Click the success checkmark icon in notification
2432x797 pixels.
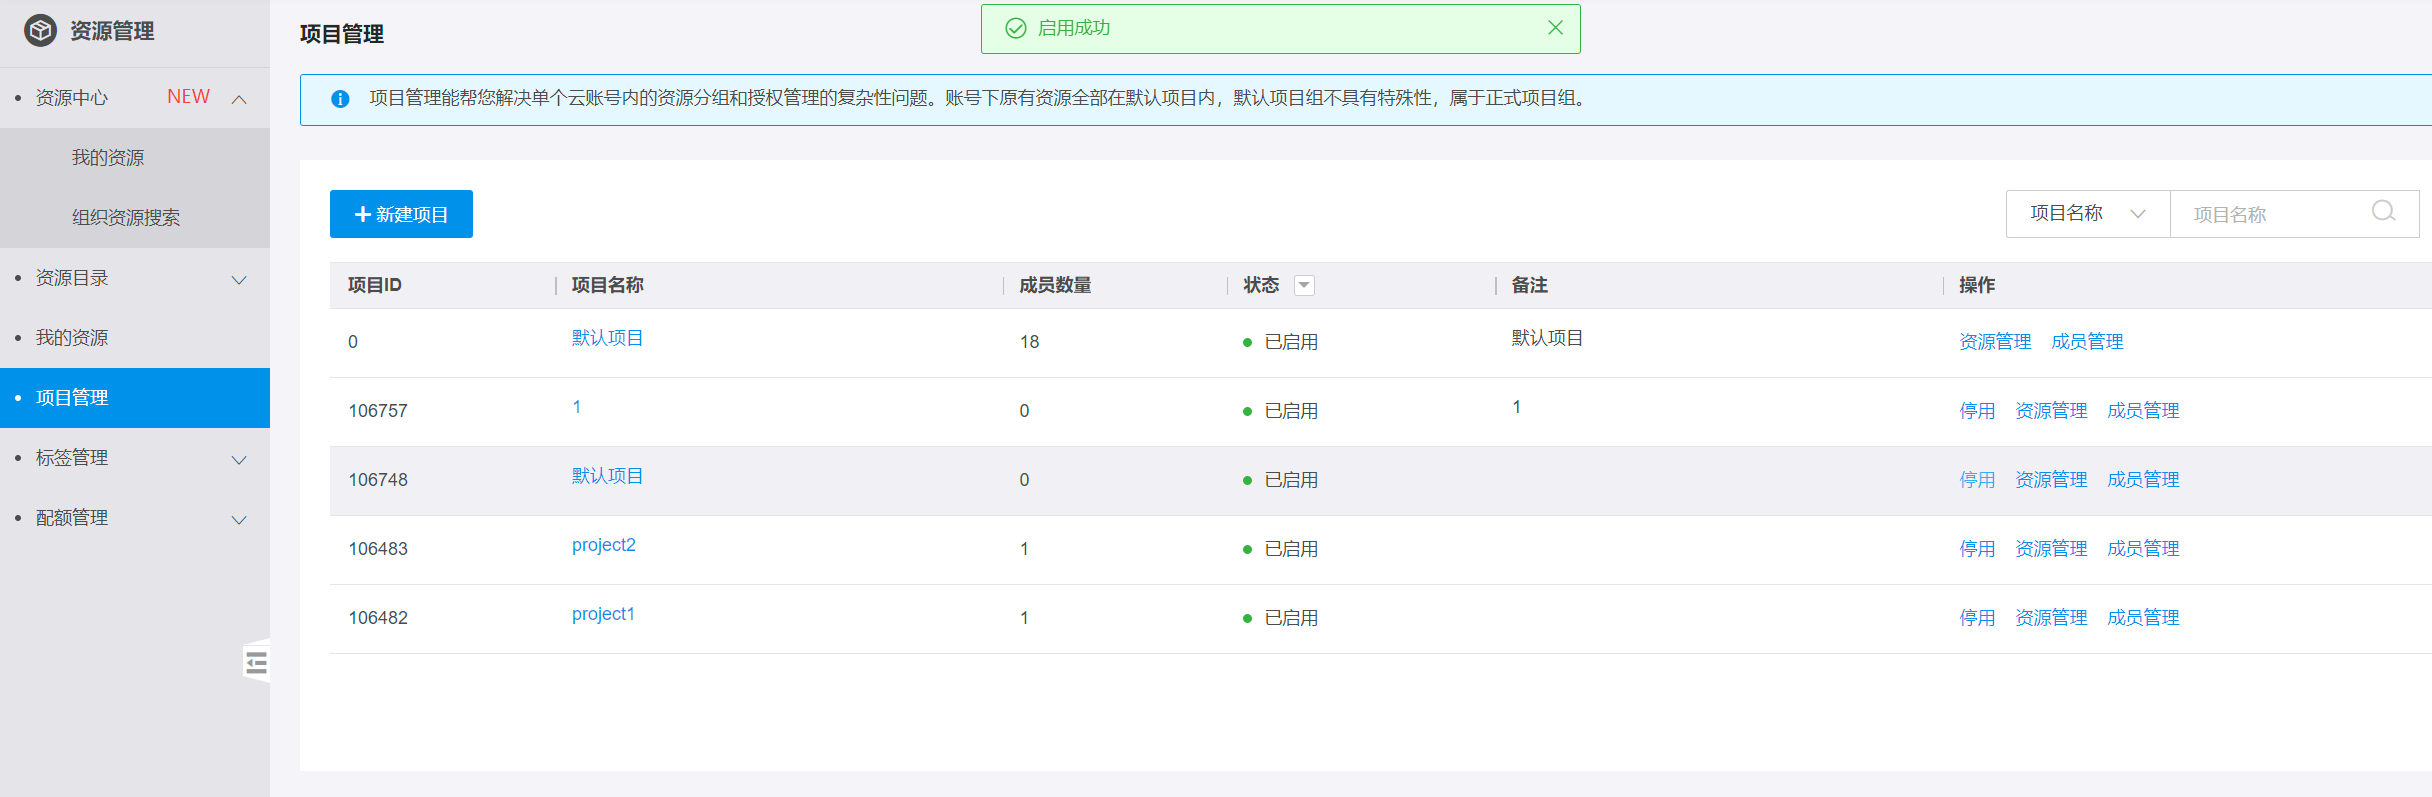[1016, 28]
